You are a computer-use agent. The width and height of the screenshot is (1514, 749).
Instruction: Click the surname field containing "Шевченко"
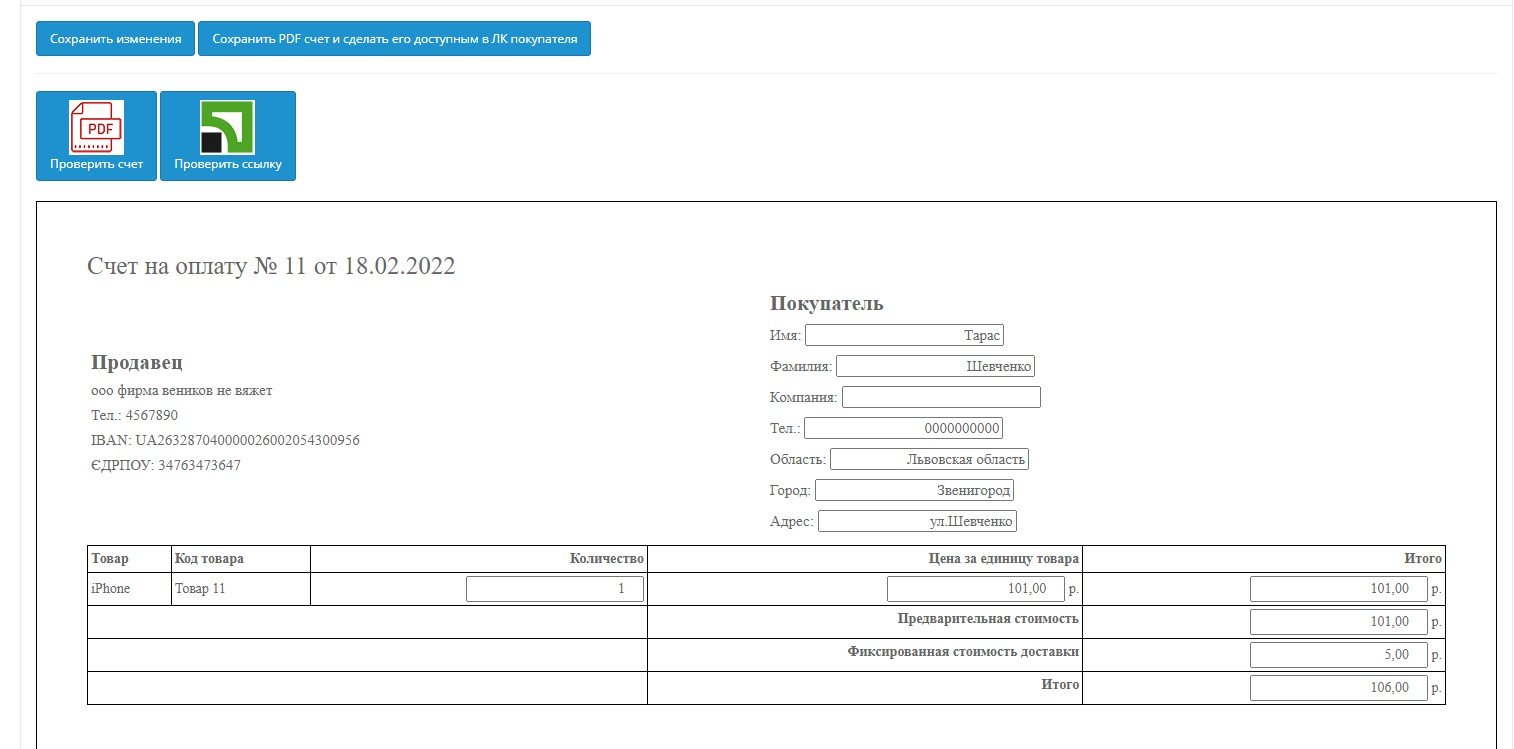click(x=934, y=367)
